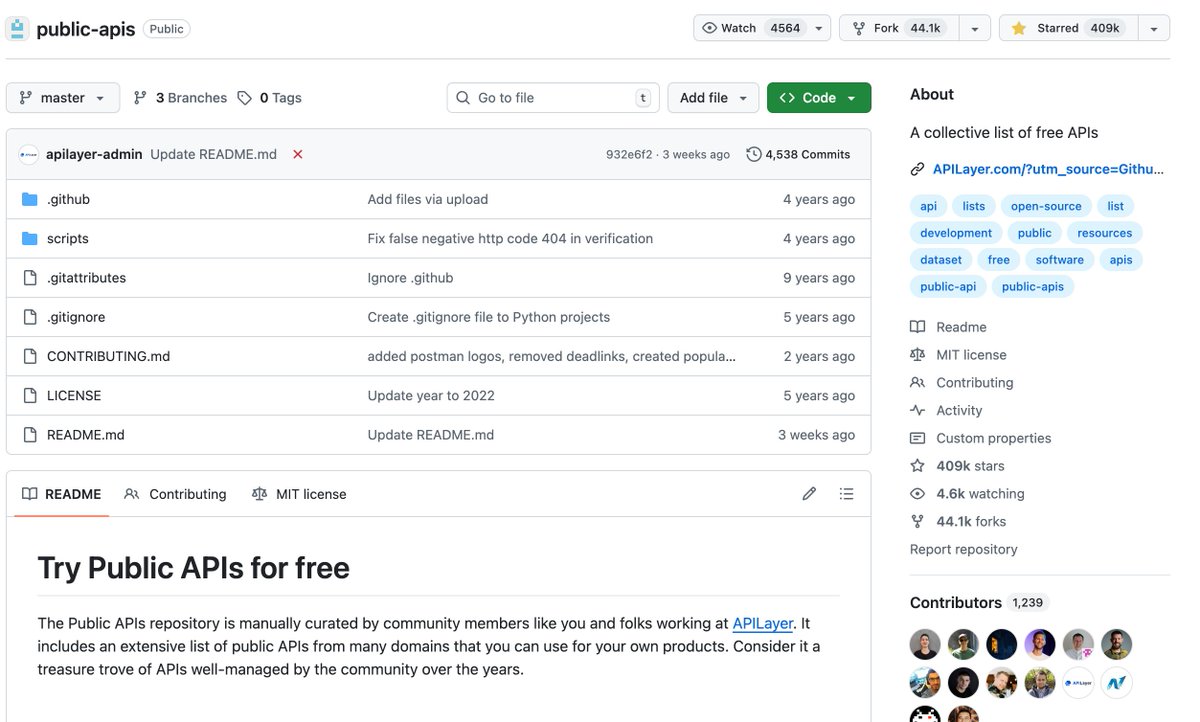Click the star icon beside 409k stars
The height and width of the screenshot is (722, 1200).
917,466
